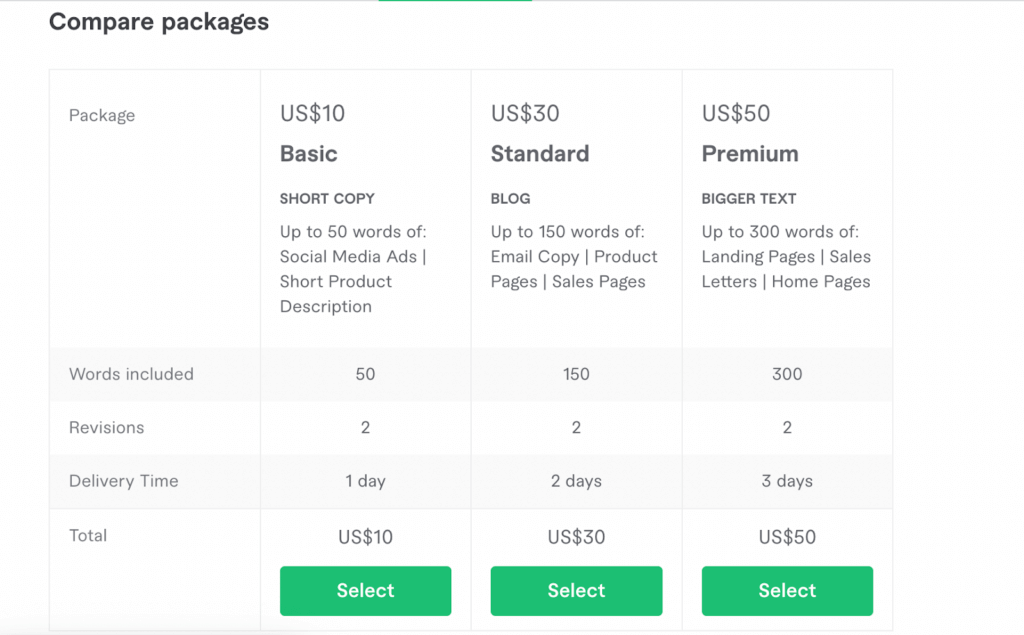The width and height of the screenshot is (1024, 635).
Task: Select the Basic package button
Action: click(365, 591)
